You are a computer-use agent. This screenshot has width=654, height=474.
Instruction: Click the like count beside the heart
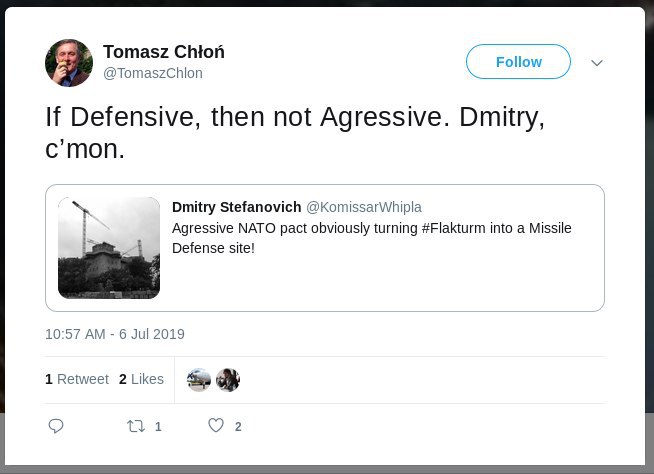[x=238, y=427]
